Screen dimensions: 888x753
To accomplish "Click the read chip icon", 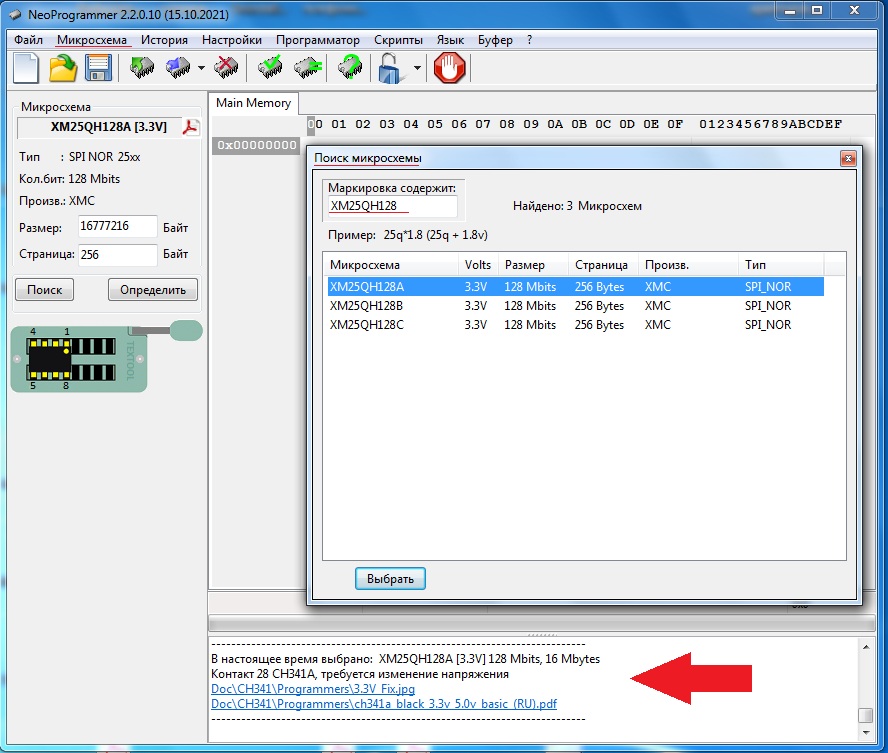I will pyautogui.click(x=142, y=68).
